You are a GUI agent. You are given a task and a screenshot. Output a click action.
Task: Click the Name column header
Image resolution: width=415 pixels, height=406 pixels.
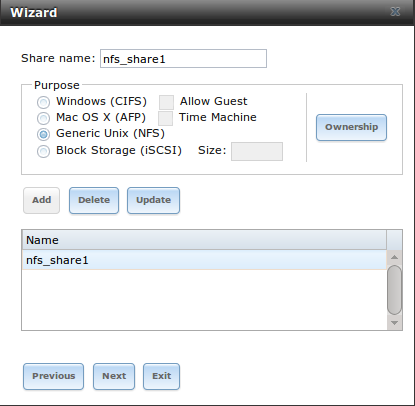click(x=204, y=240)
